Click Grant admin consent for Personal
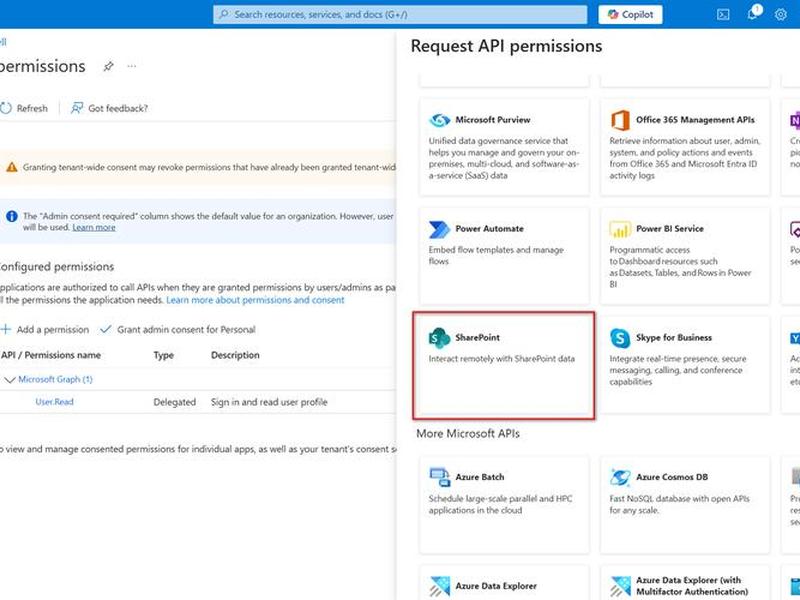 click(178, 330)
